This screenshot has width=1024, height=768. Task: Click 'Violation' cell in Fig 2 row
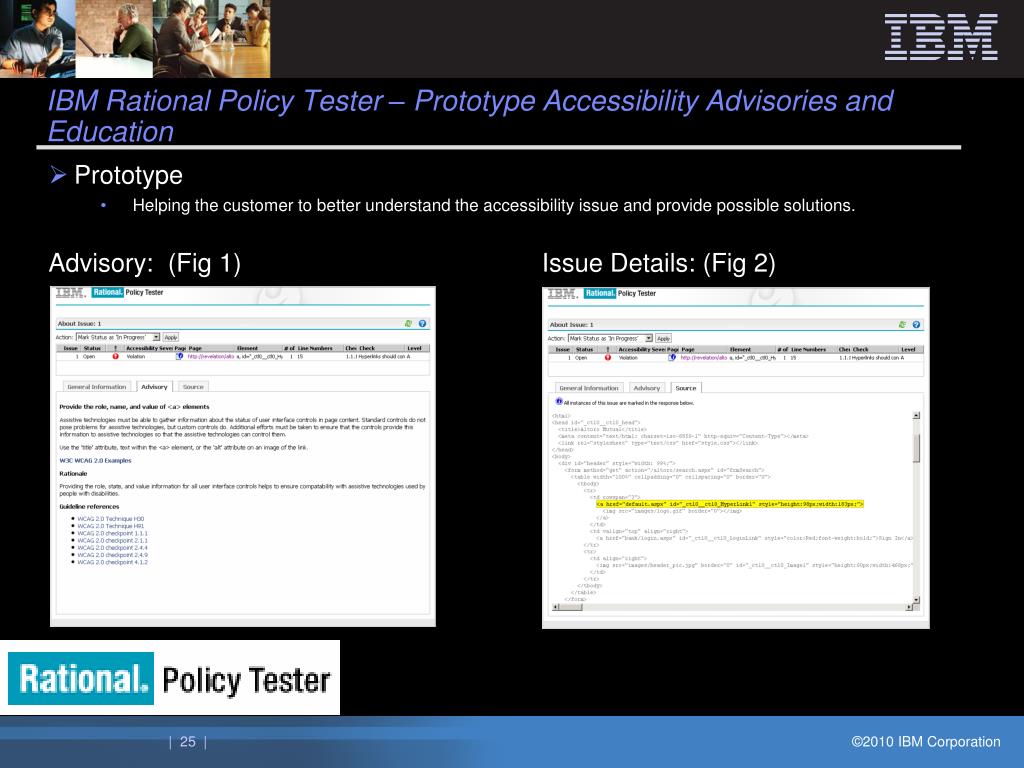click(628, 358)
